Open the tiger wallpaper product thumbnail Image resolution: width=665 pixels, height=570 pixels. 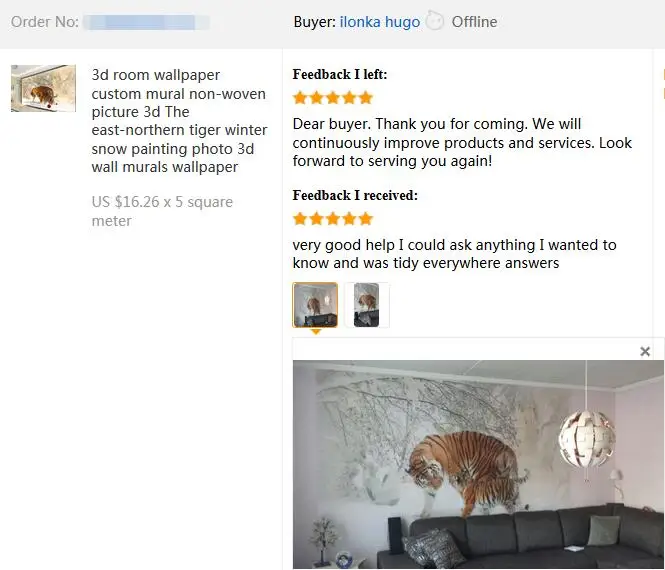tap(43, 88)
